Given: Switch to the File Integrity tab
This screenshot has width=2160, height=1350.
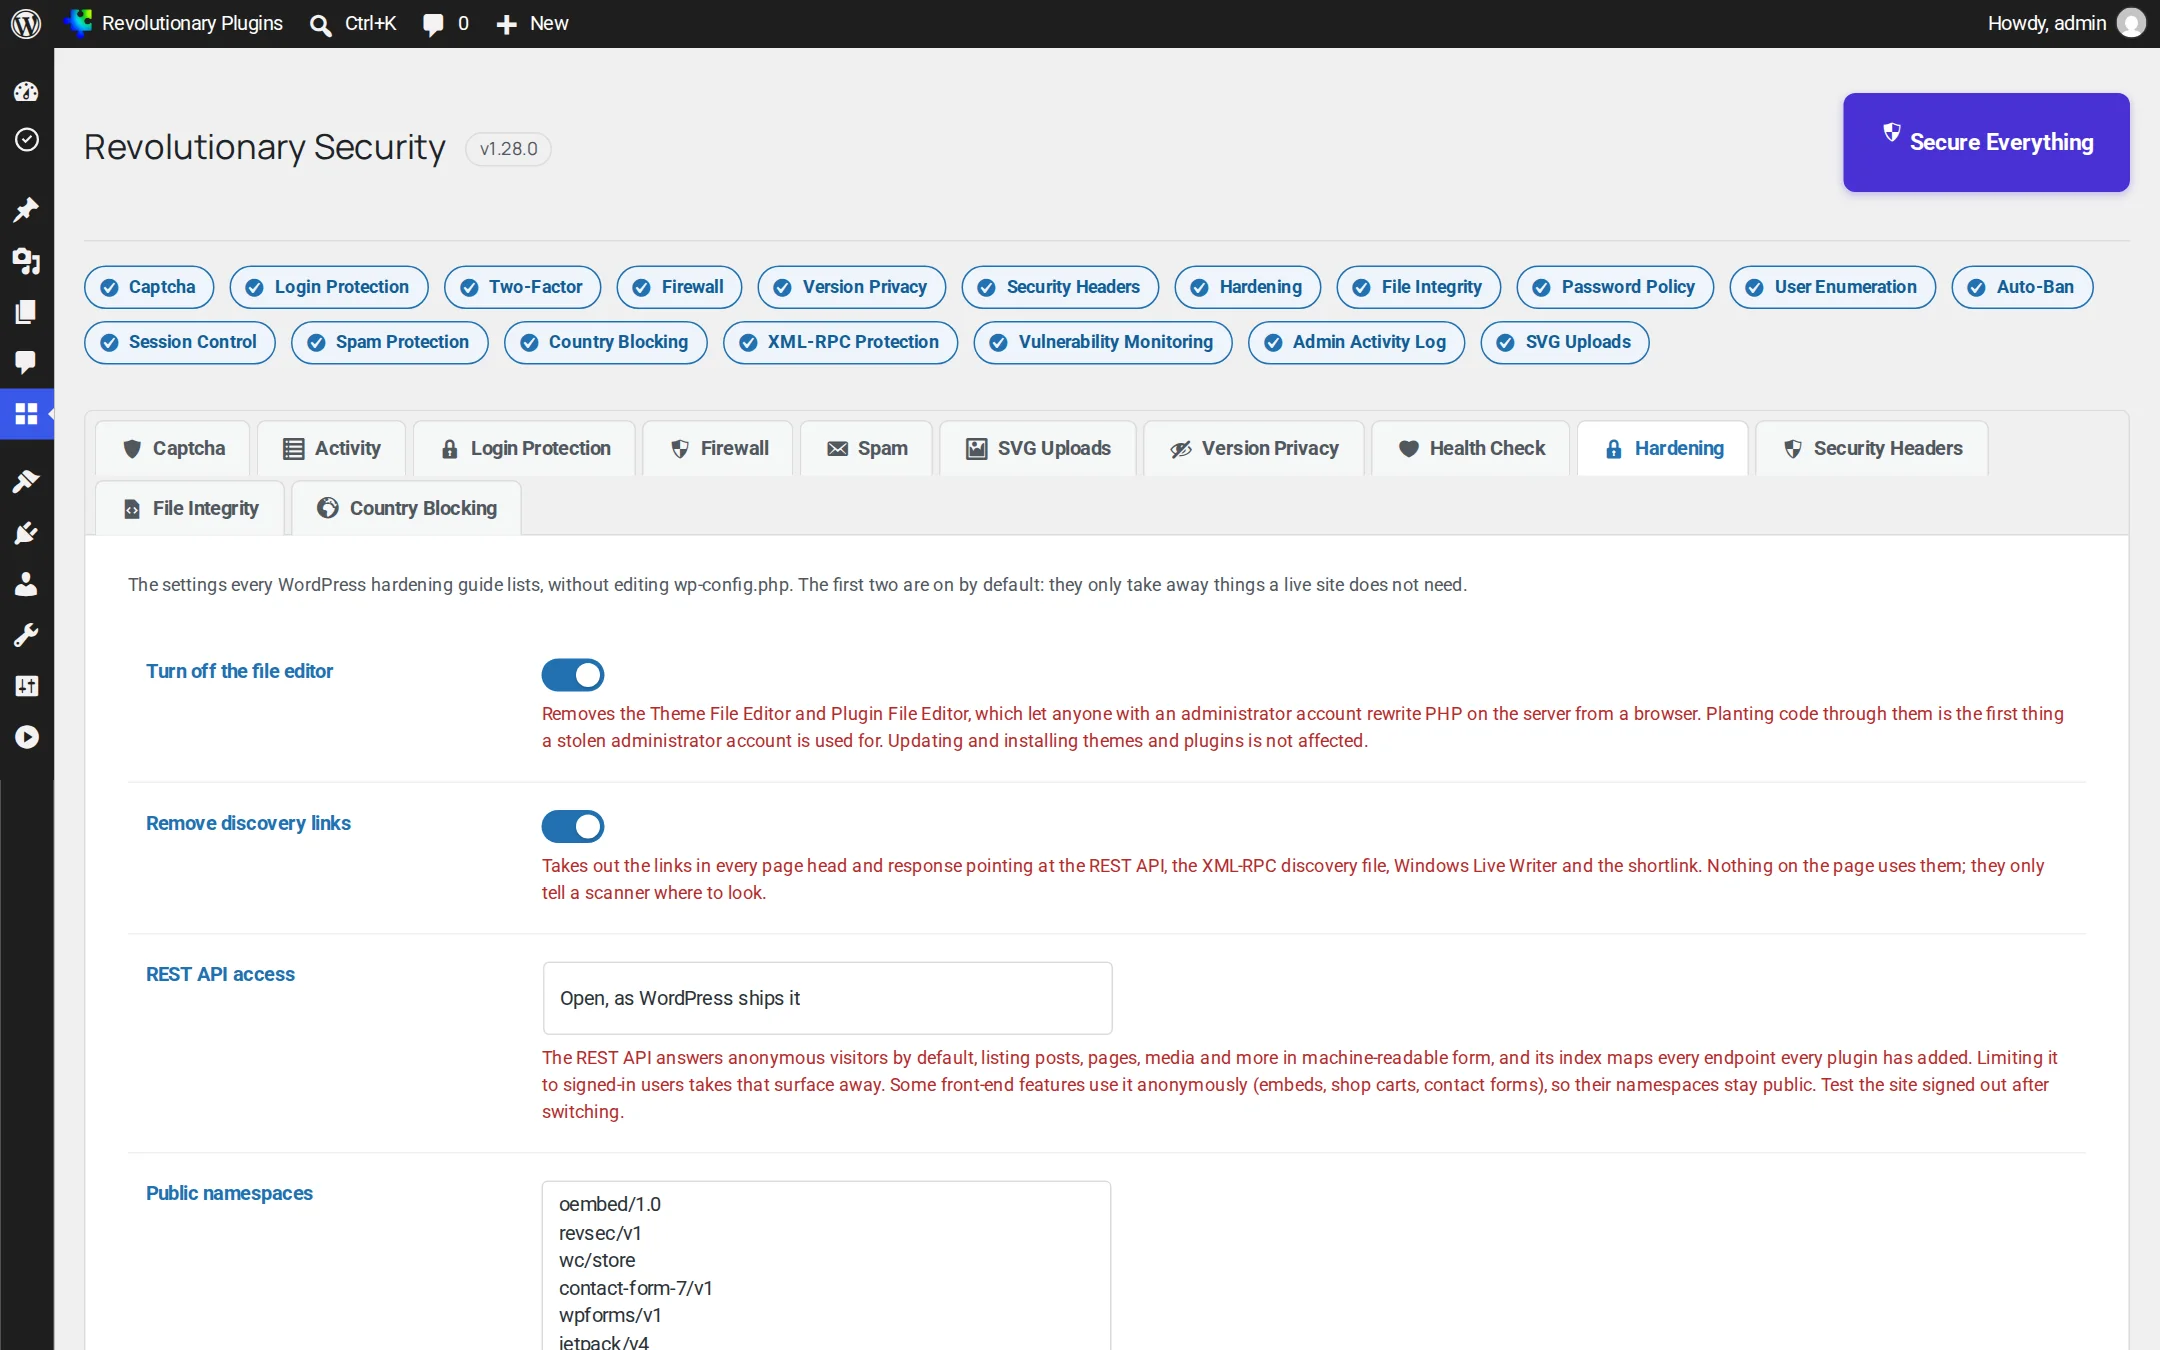Looking at the screenshot, I should [190, 508].
